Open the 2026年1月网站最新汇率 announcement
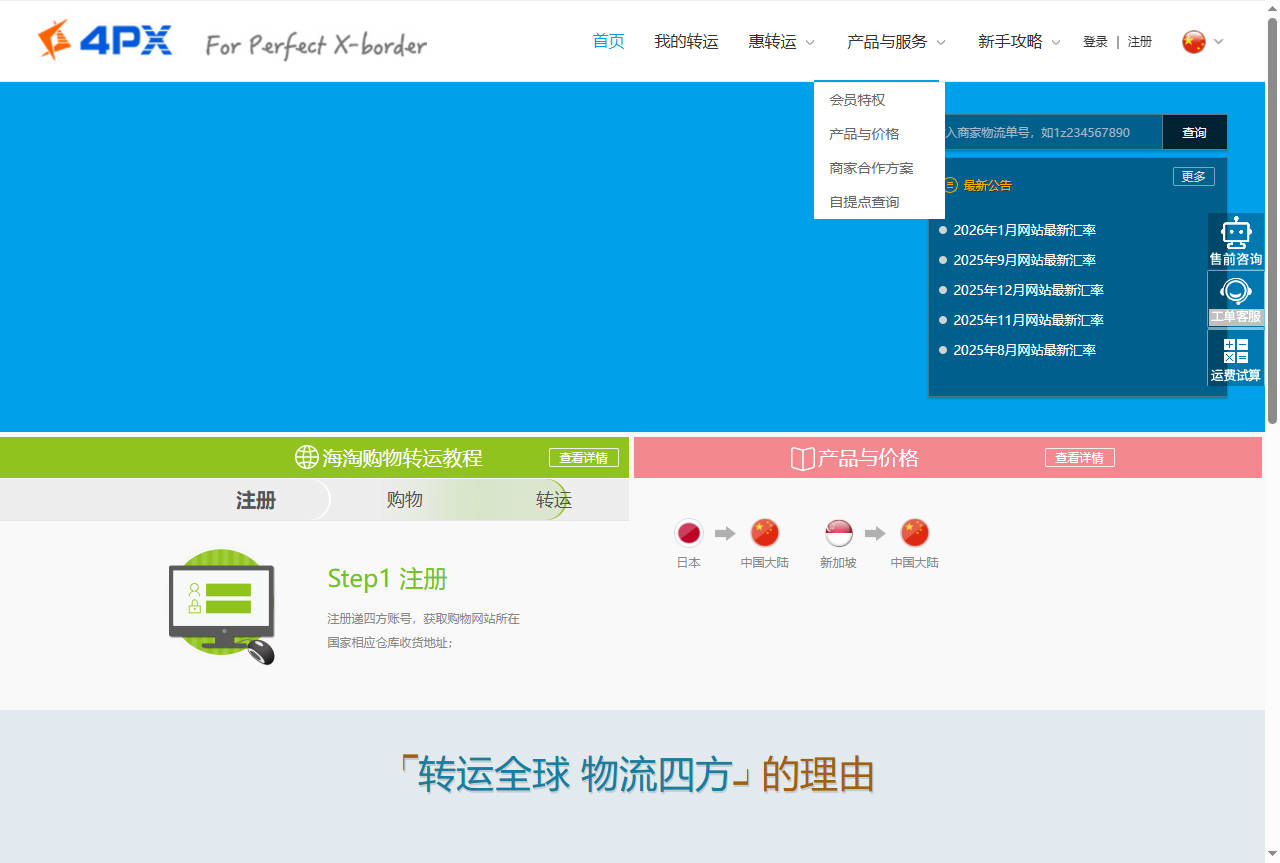1280x863 pixels. [1024, 230]
